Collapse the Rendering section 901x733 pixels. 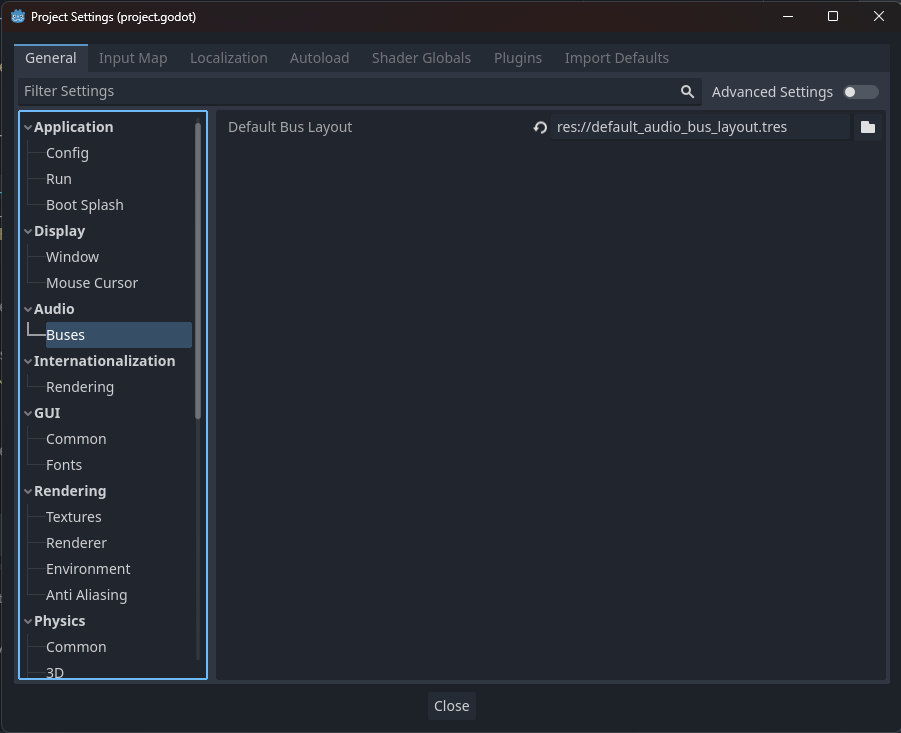tap(27, 490)
